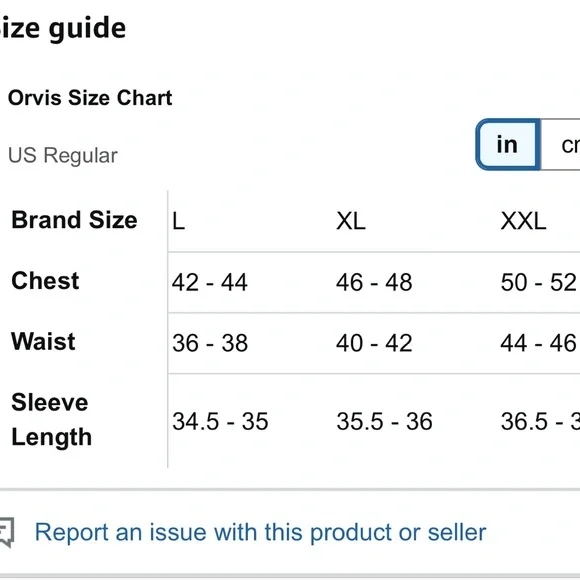
Task: Click the Chest row header
Action: pos(45,281)
